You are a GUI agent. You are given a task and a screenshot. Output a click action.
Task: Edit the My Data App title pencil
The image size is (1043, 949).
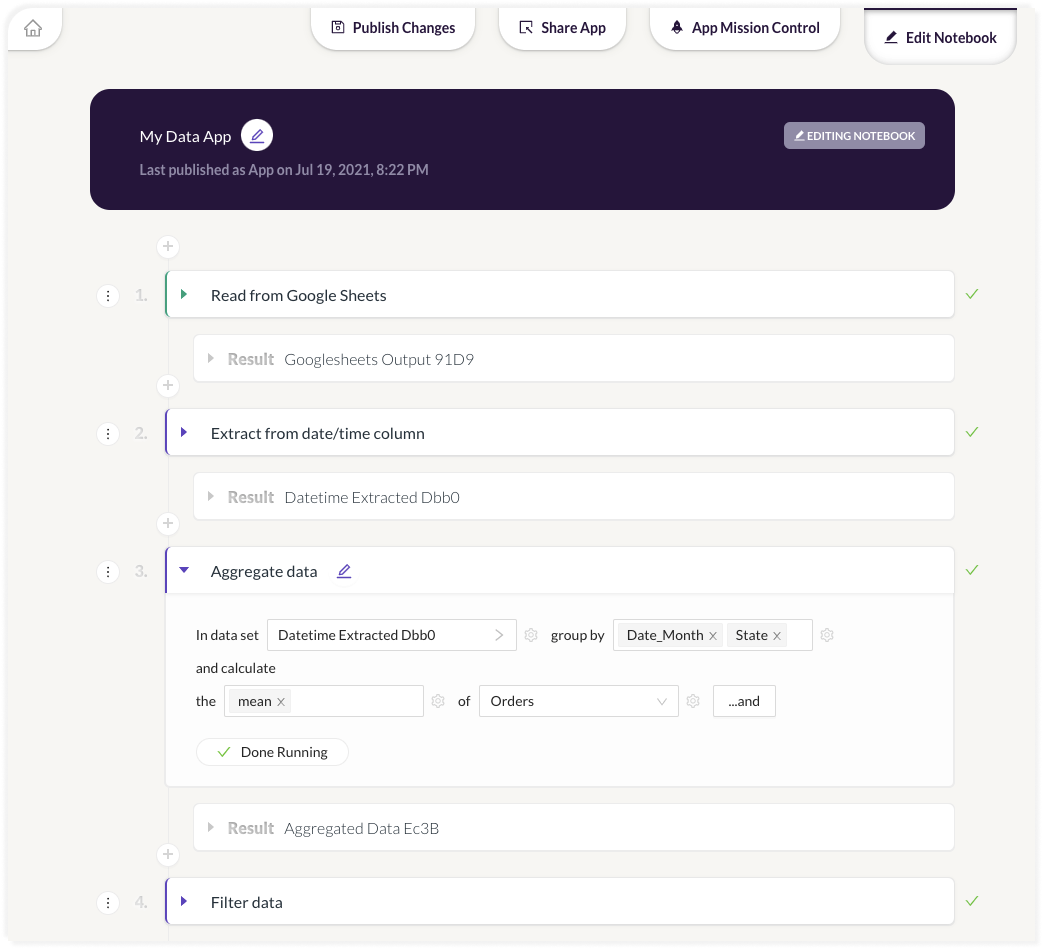tap(257, 136)
